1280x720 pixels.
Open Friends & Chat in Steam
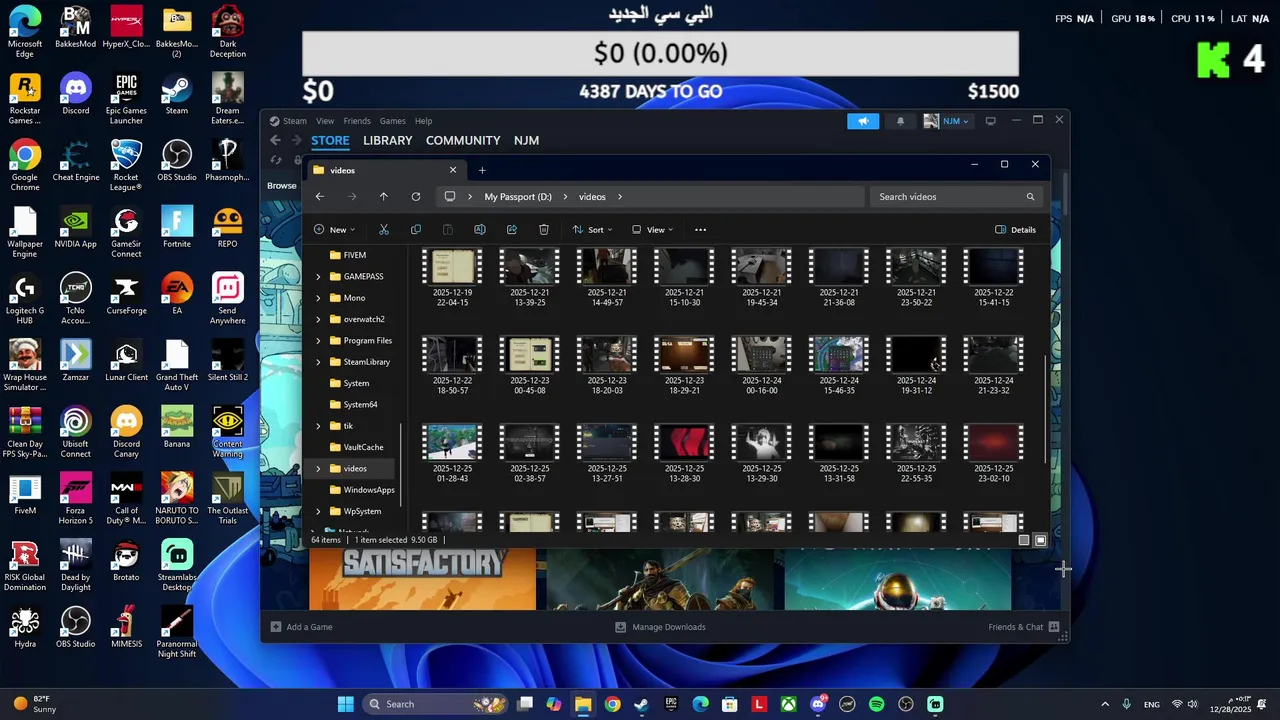pos(1024,627)
